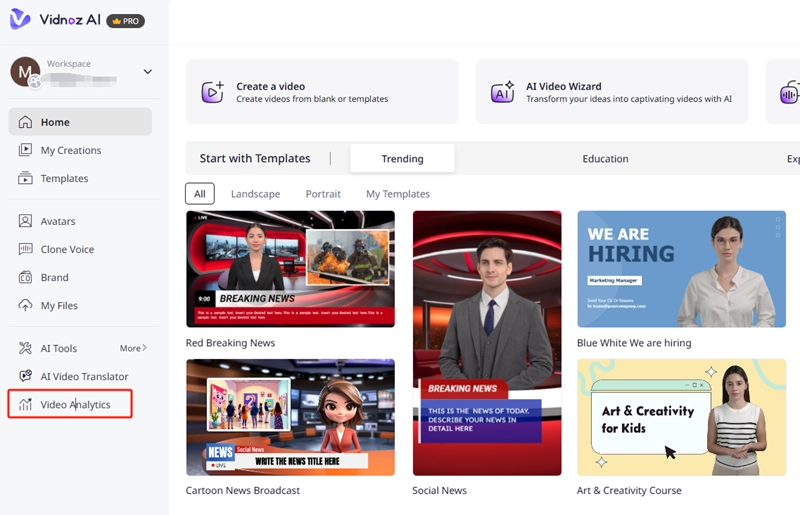Screen dimensions: 800x515
Task: Expand More next to AI Tools
Action: (133, 348)
